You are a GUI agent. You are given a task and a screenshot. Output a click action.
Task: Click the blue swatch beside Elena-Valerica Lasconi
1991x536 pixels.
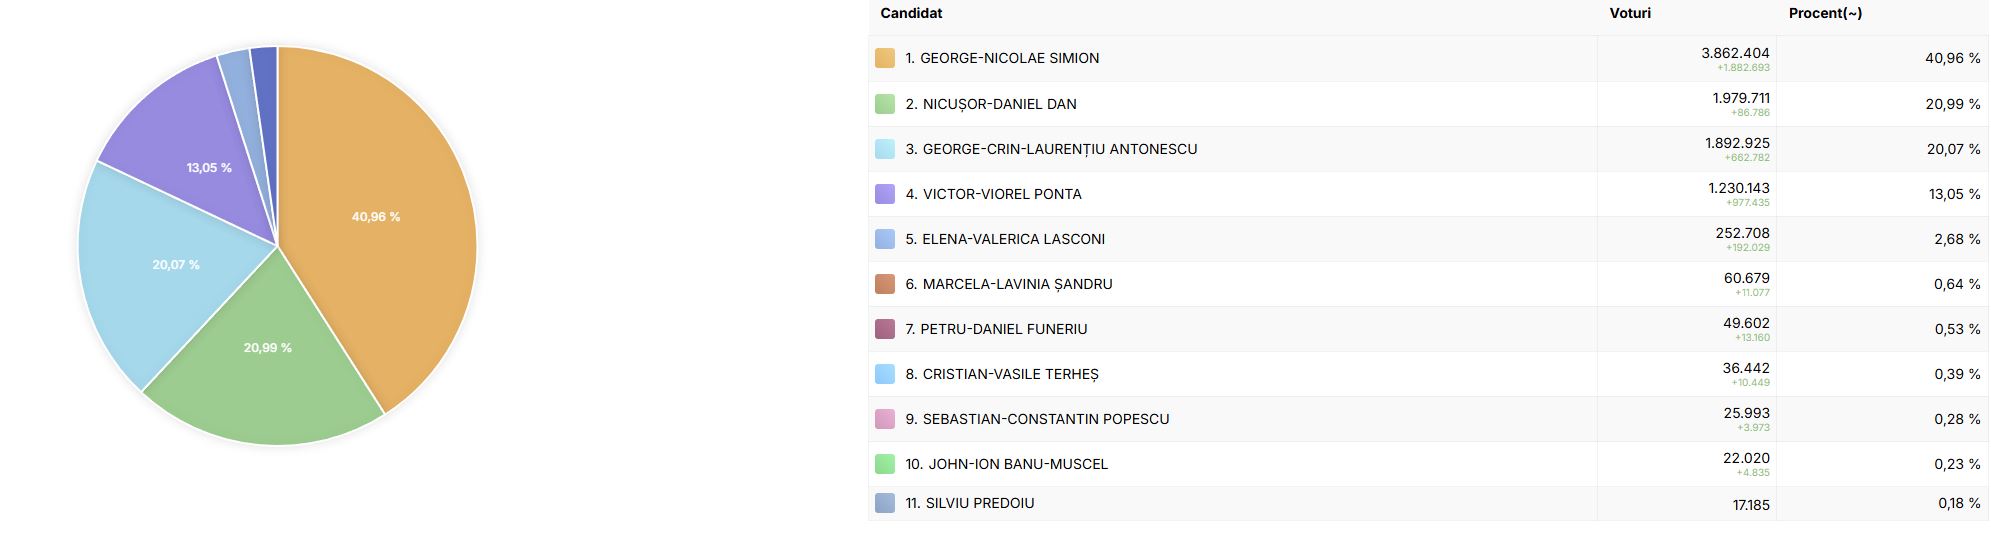coord(884,239)
